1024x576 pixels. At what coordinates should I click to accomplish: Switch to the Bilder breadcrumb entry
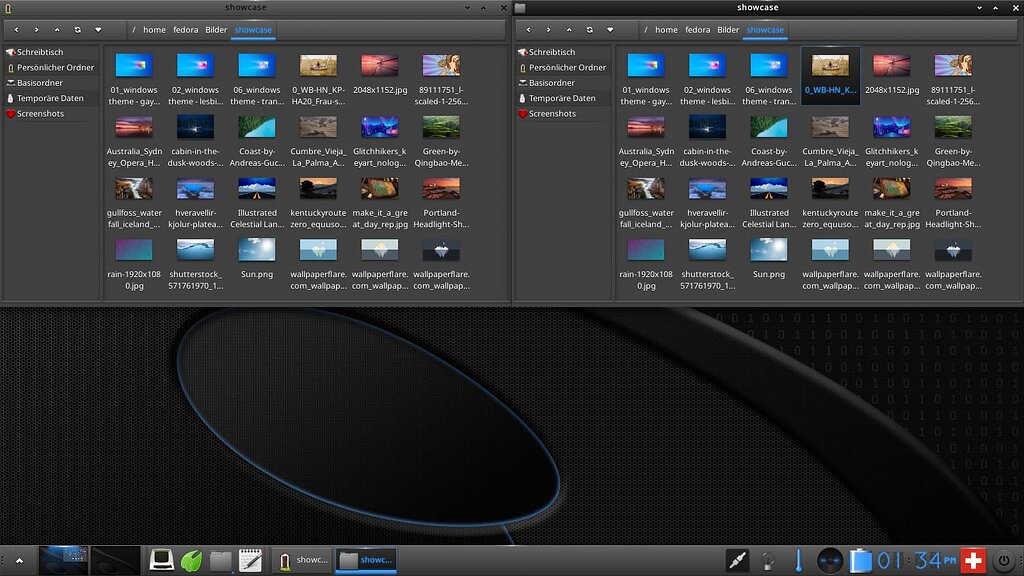[x=216, y=29]
